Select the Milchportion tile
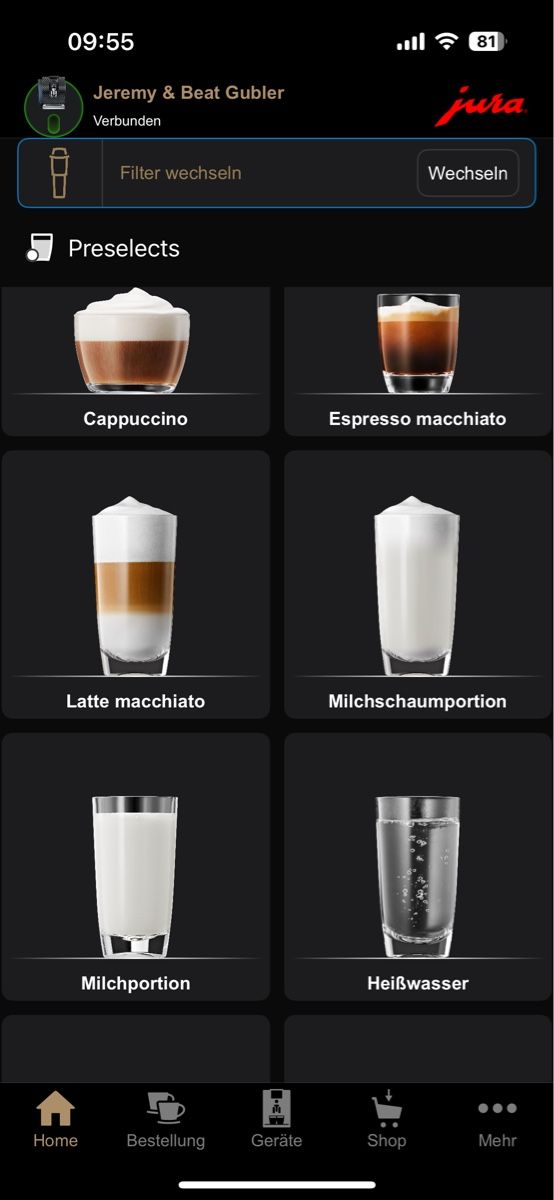 pyautogui.click(x=136, y=867)
